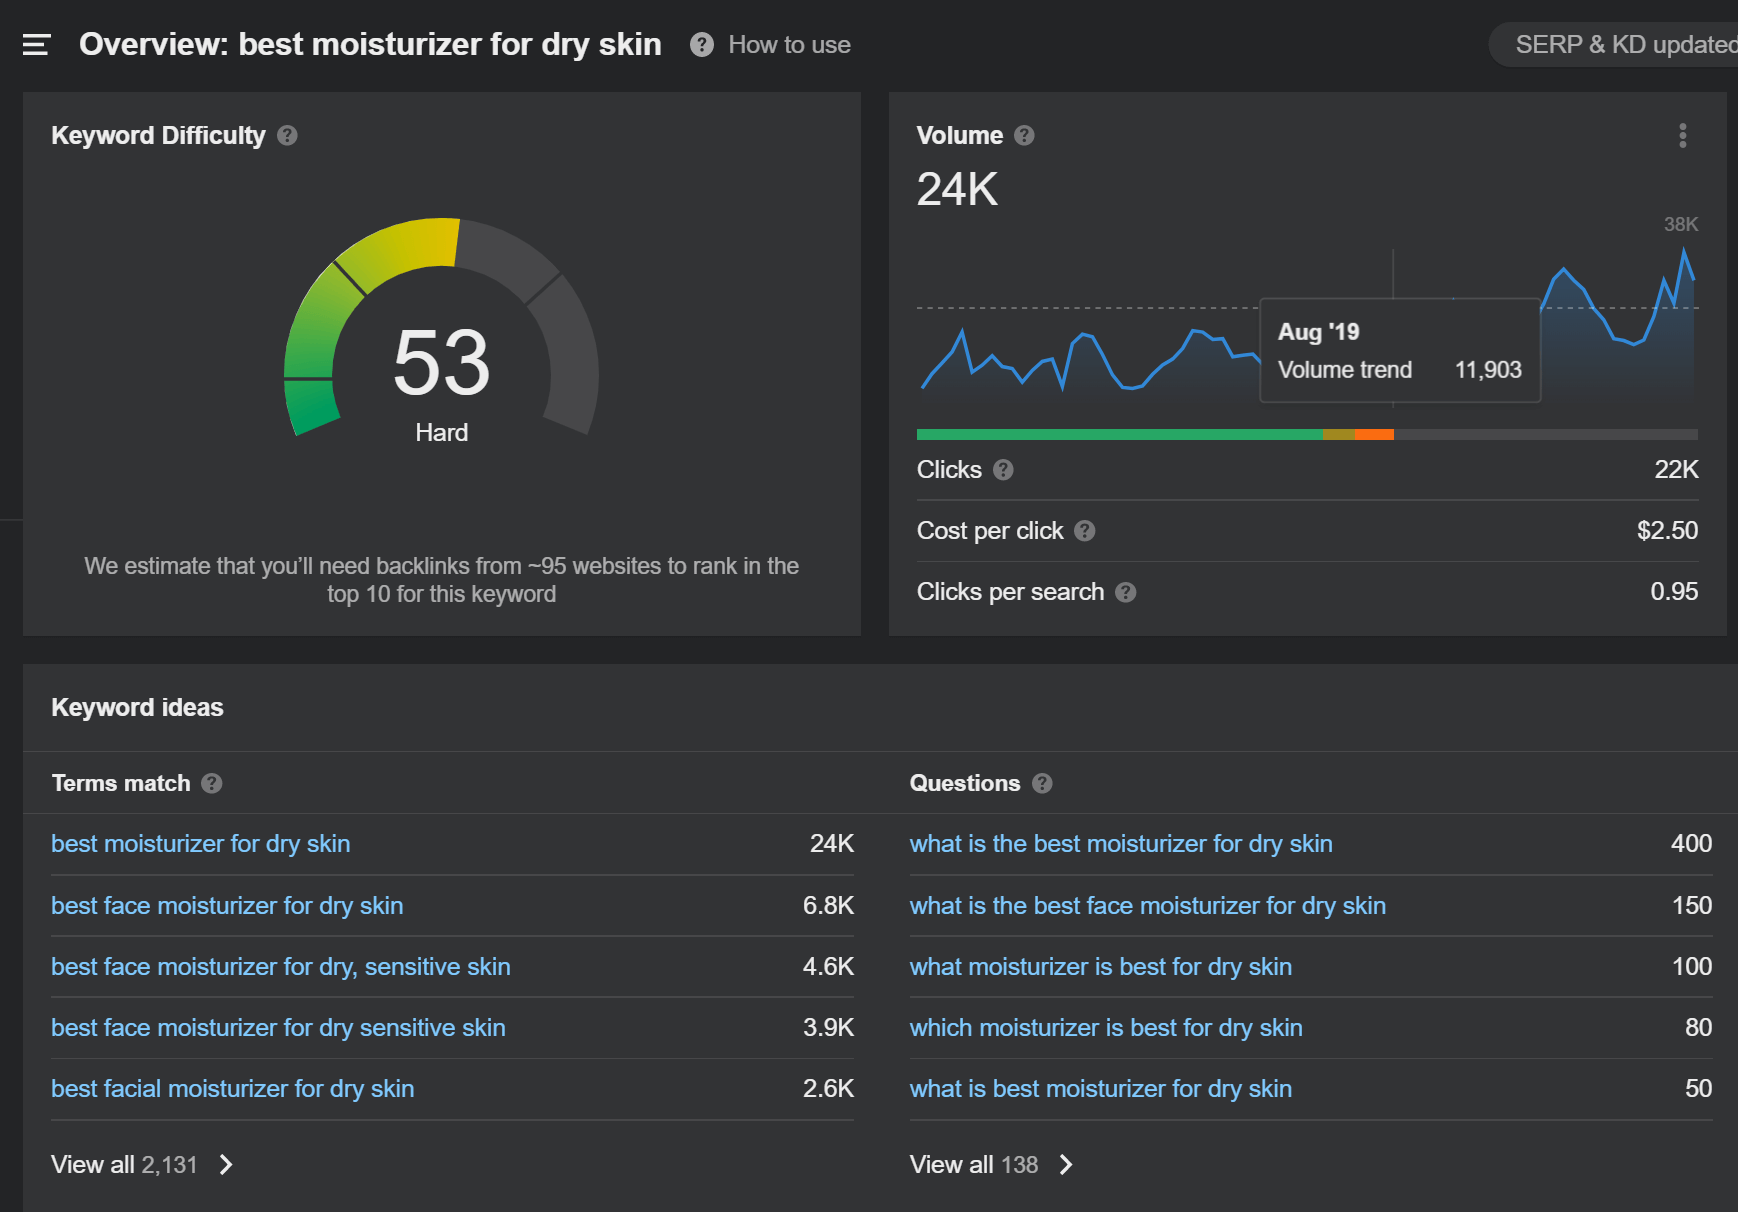Click the Terms match help icon

click(x=211, y=783)
